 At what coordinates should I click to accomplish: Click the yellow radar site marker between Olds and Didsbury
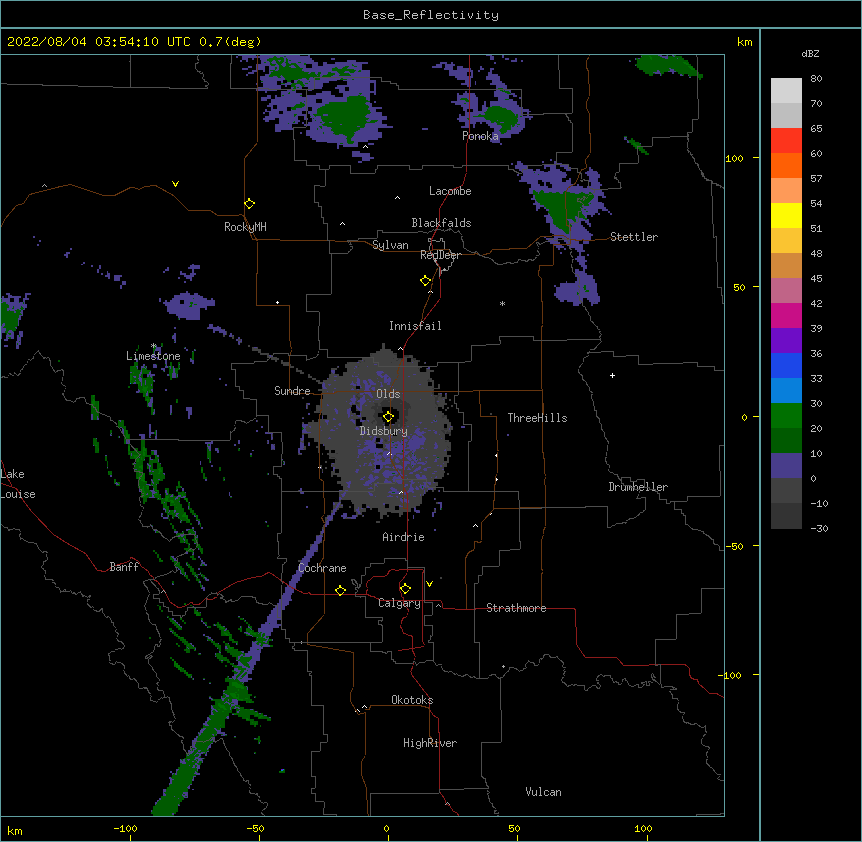pos(388,417)
